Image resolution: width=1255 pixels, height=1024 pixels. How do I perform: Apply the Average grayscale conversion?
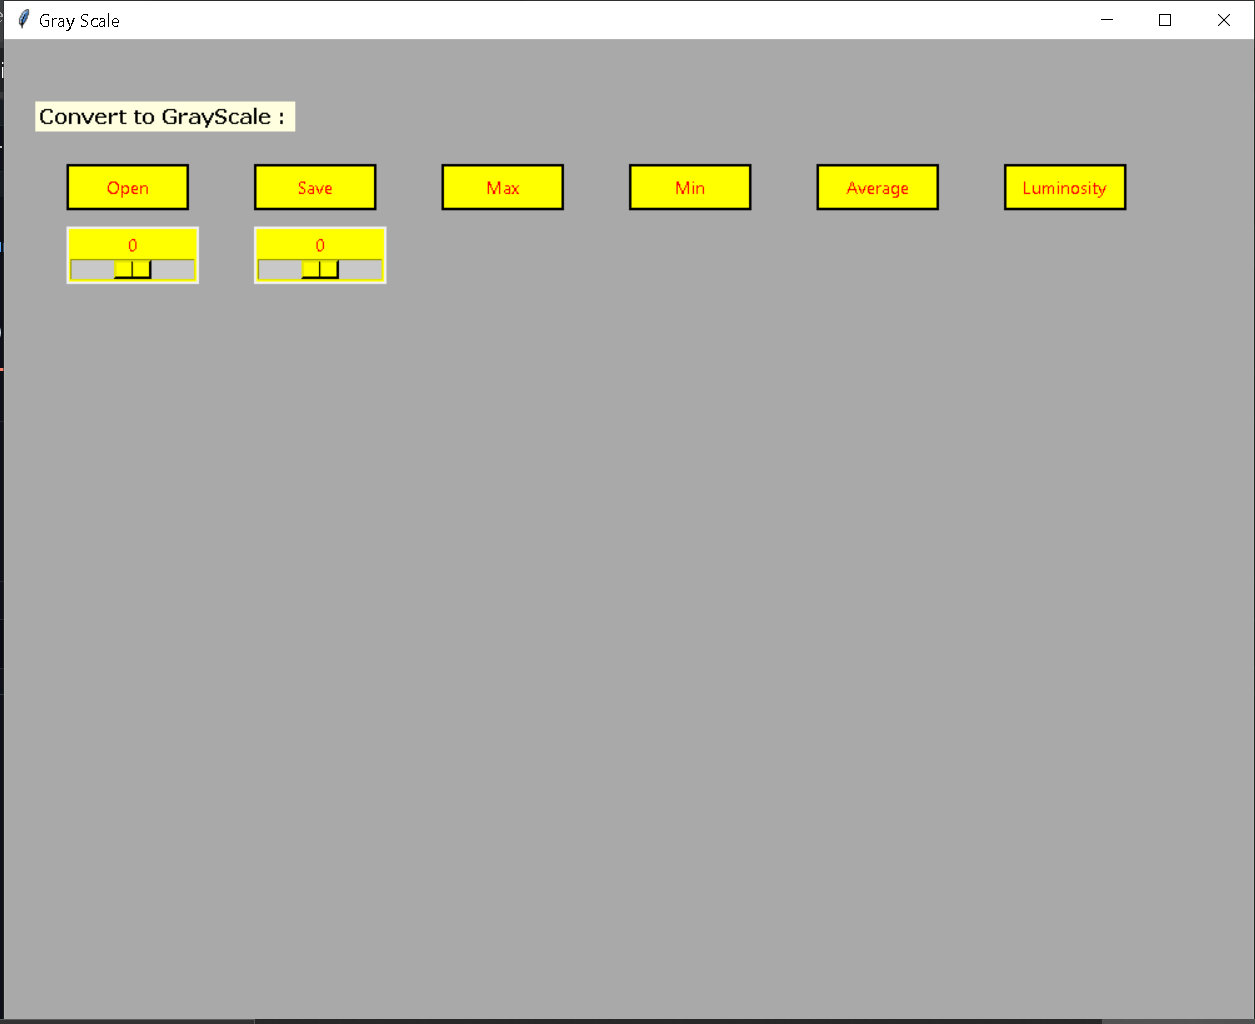click(877, 187)
